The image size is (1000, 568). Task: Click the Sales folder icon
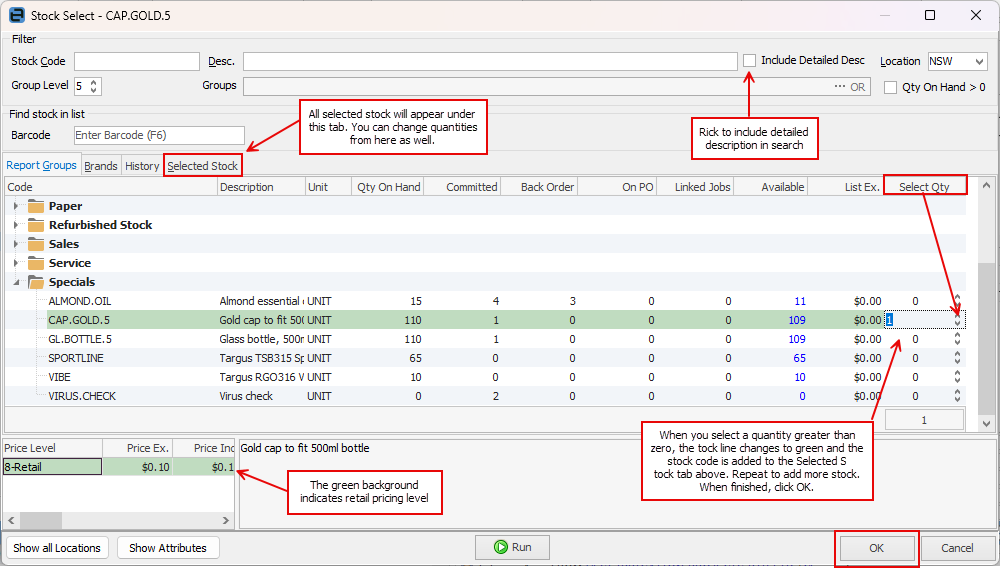click(x=36, y=244)
